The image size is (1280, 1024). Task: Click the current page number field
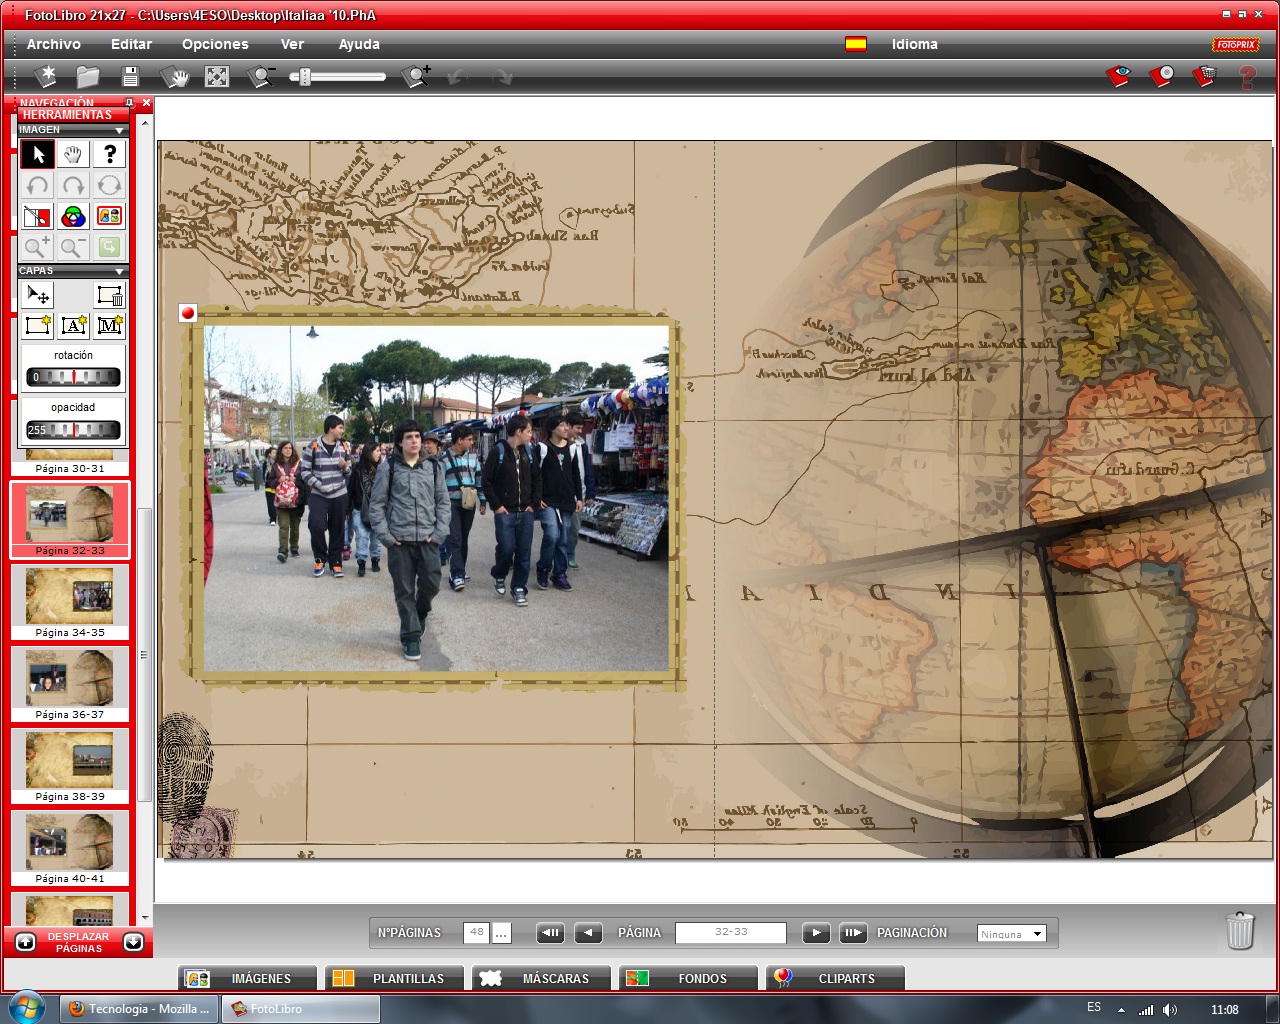tap(731, 933)
